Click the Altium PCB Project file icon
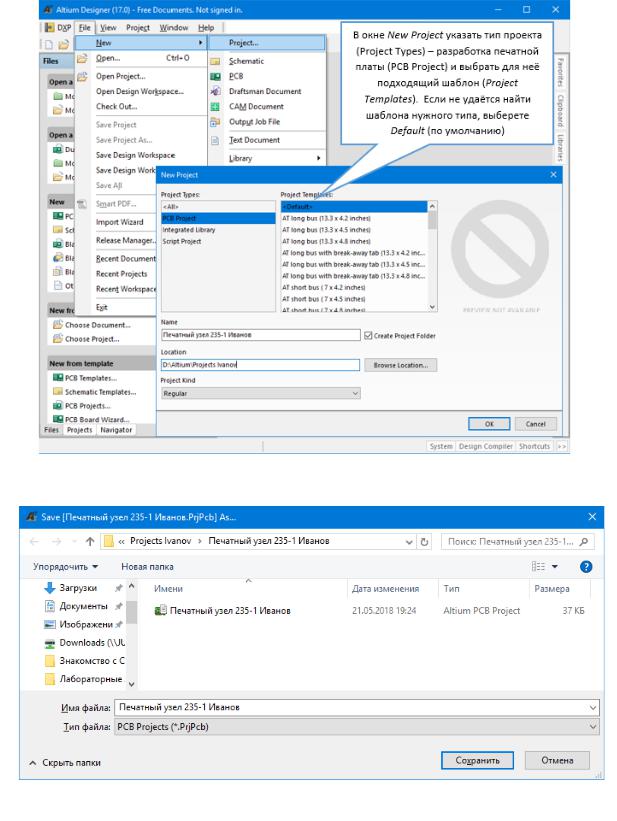The image size is (617, 821). pos(160,610)
